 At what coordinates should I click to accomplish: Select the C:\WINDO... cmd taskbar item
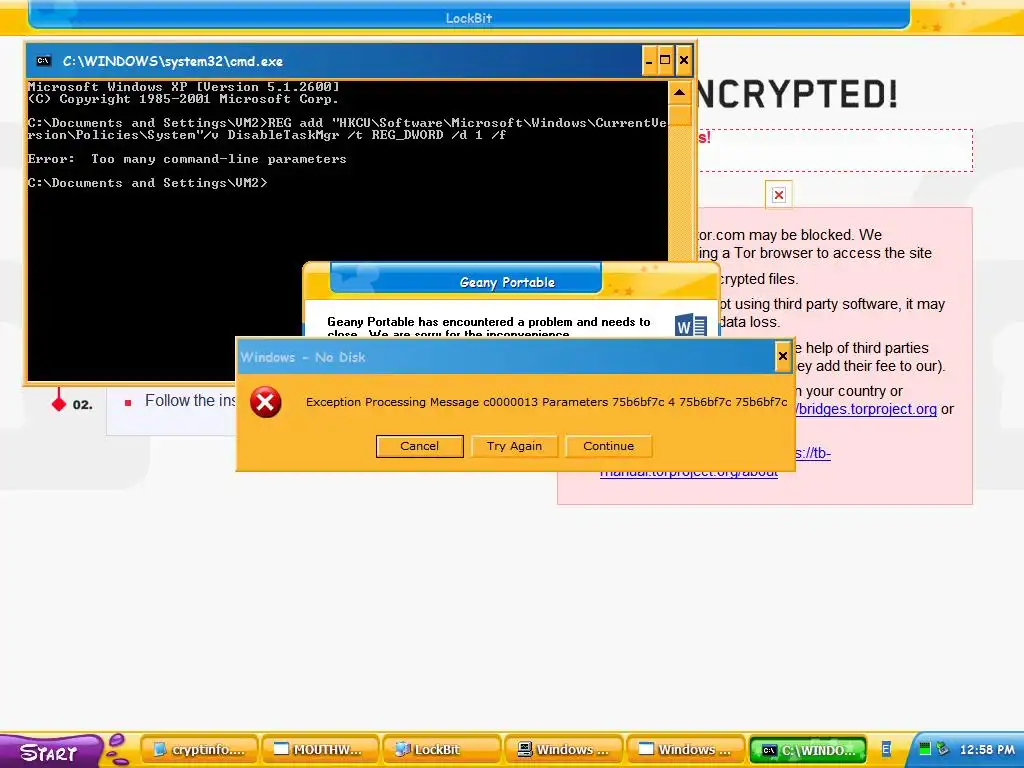point(807,750)
